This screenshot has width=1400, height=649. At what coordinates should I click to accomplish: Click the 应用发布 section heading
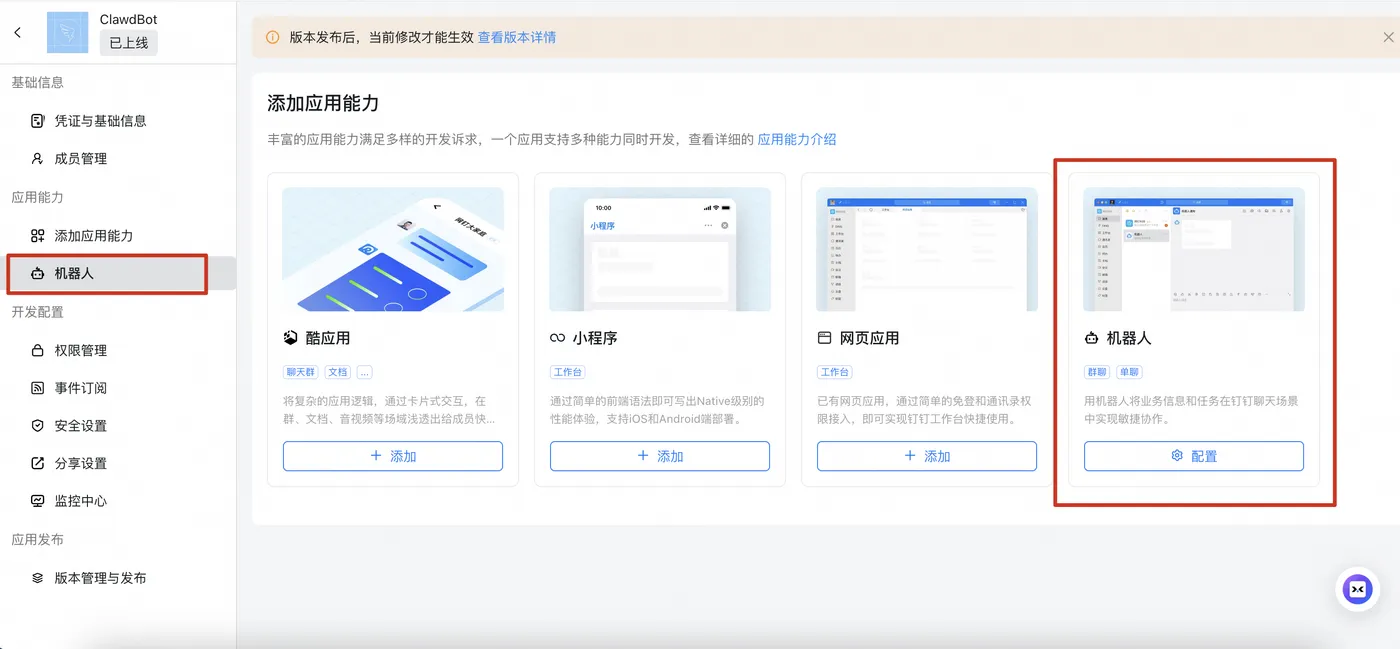coord(38,540)
